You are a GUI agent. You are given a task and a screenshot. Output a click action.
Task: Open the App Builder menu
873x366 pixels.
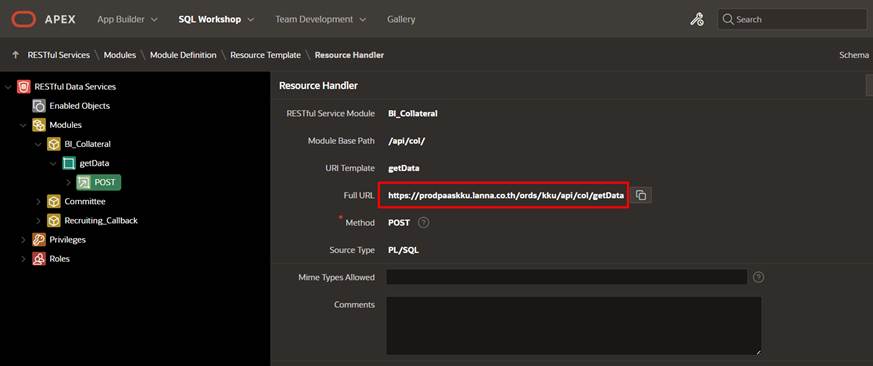(127, 19)
